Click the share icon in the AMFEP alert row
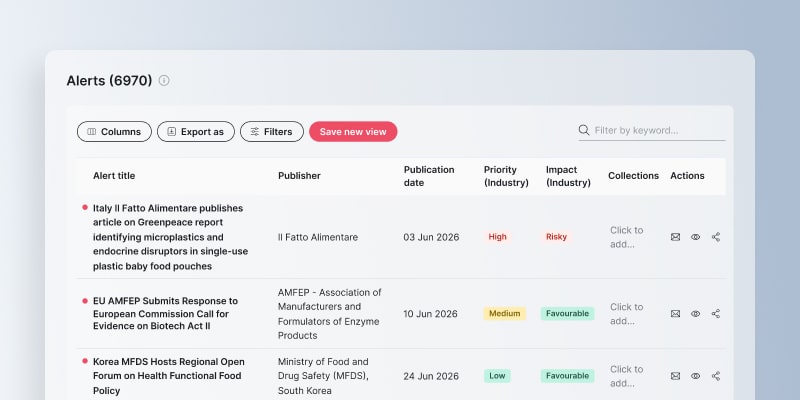This screenshot has height=400, width=800. pyautogui.click(x=716, y=314)
